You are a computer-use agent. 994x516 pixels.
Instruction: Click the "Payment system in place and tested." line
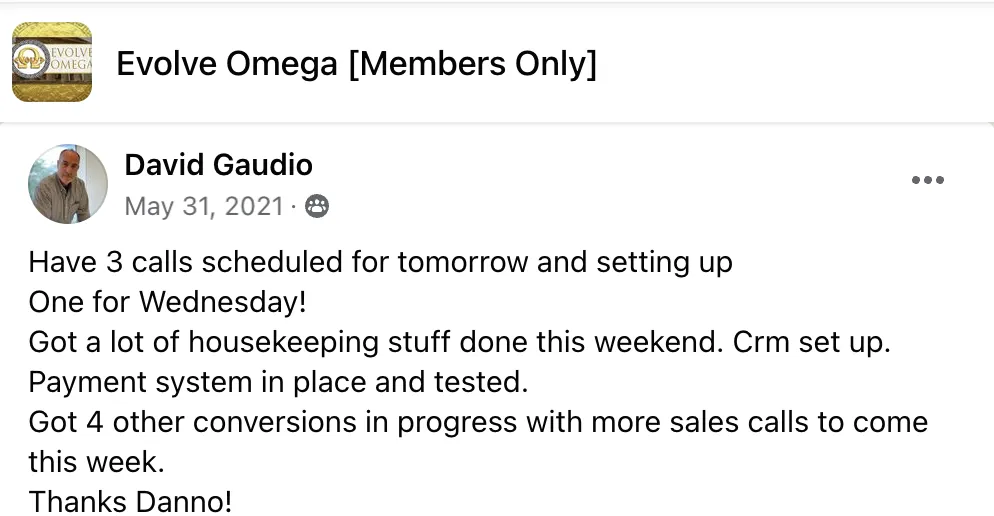click(278, 382)
